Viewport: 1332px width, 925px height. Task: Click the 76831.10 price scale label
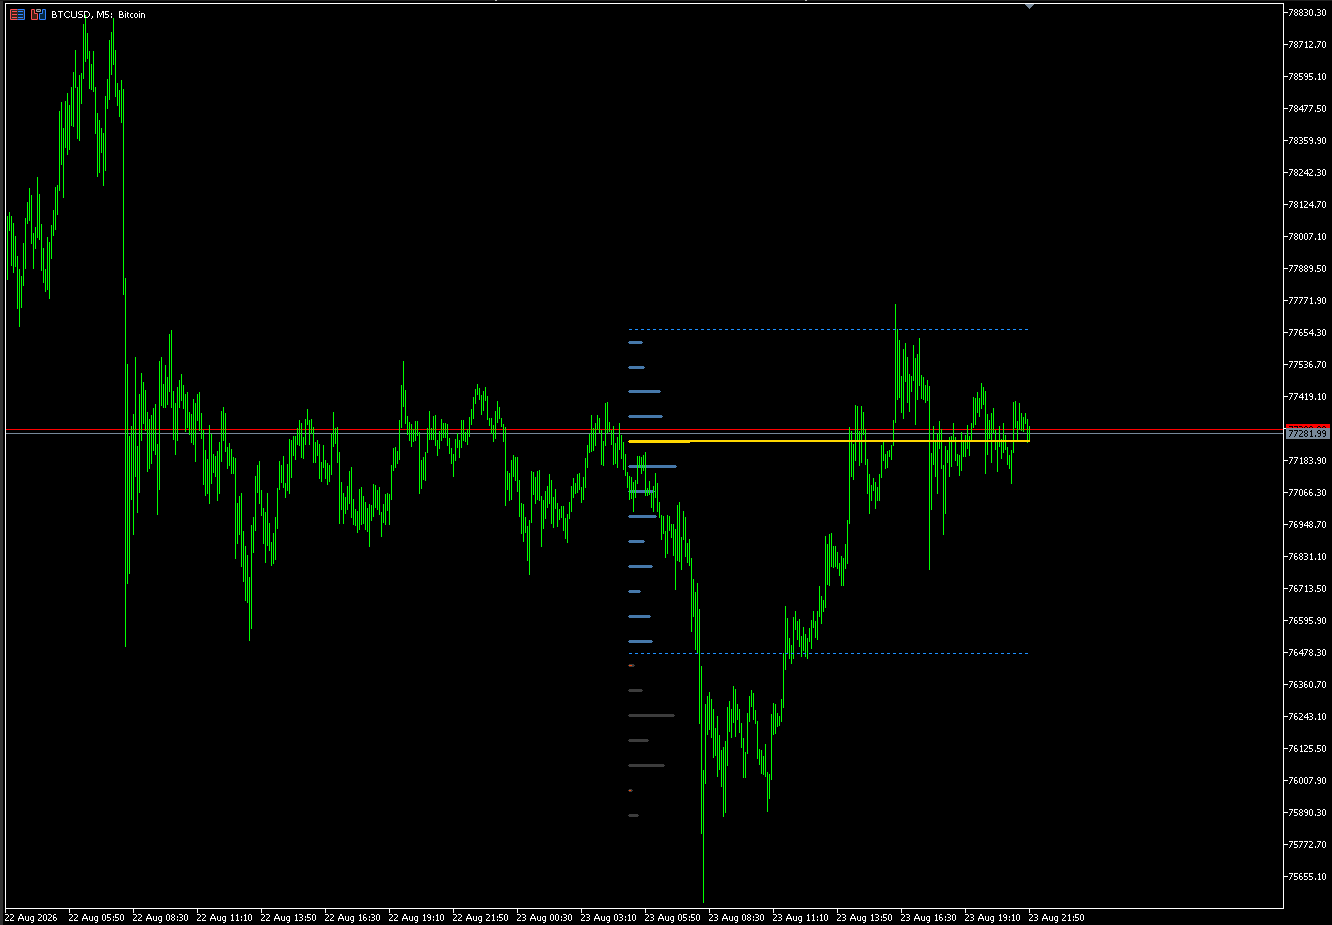(1308, 556)
